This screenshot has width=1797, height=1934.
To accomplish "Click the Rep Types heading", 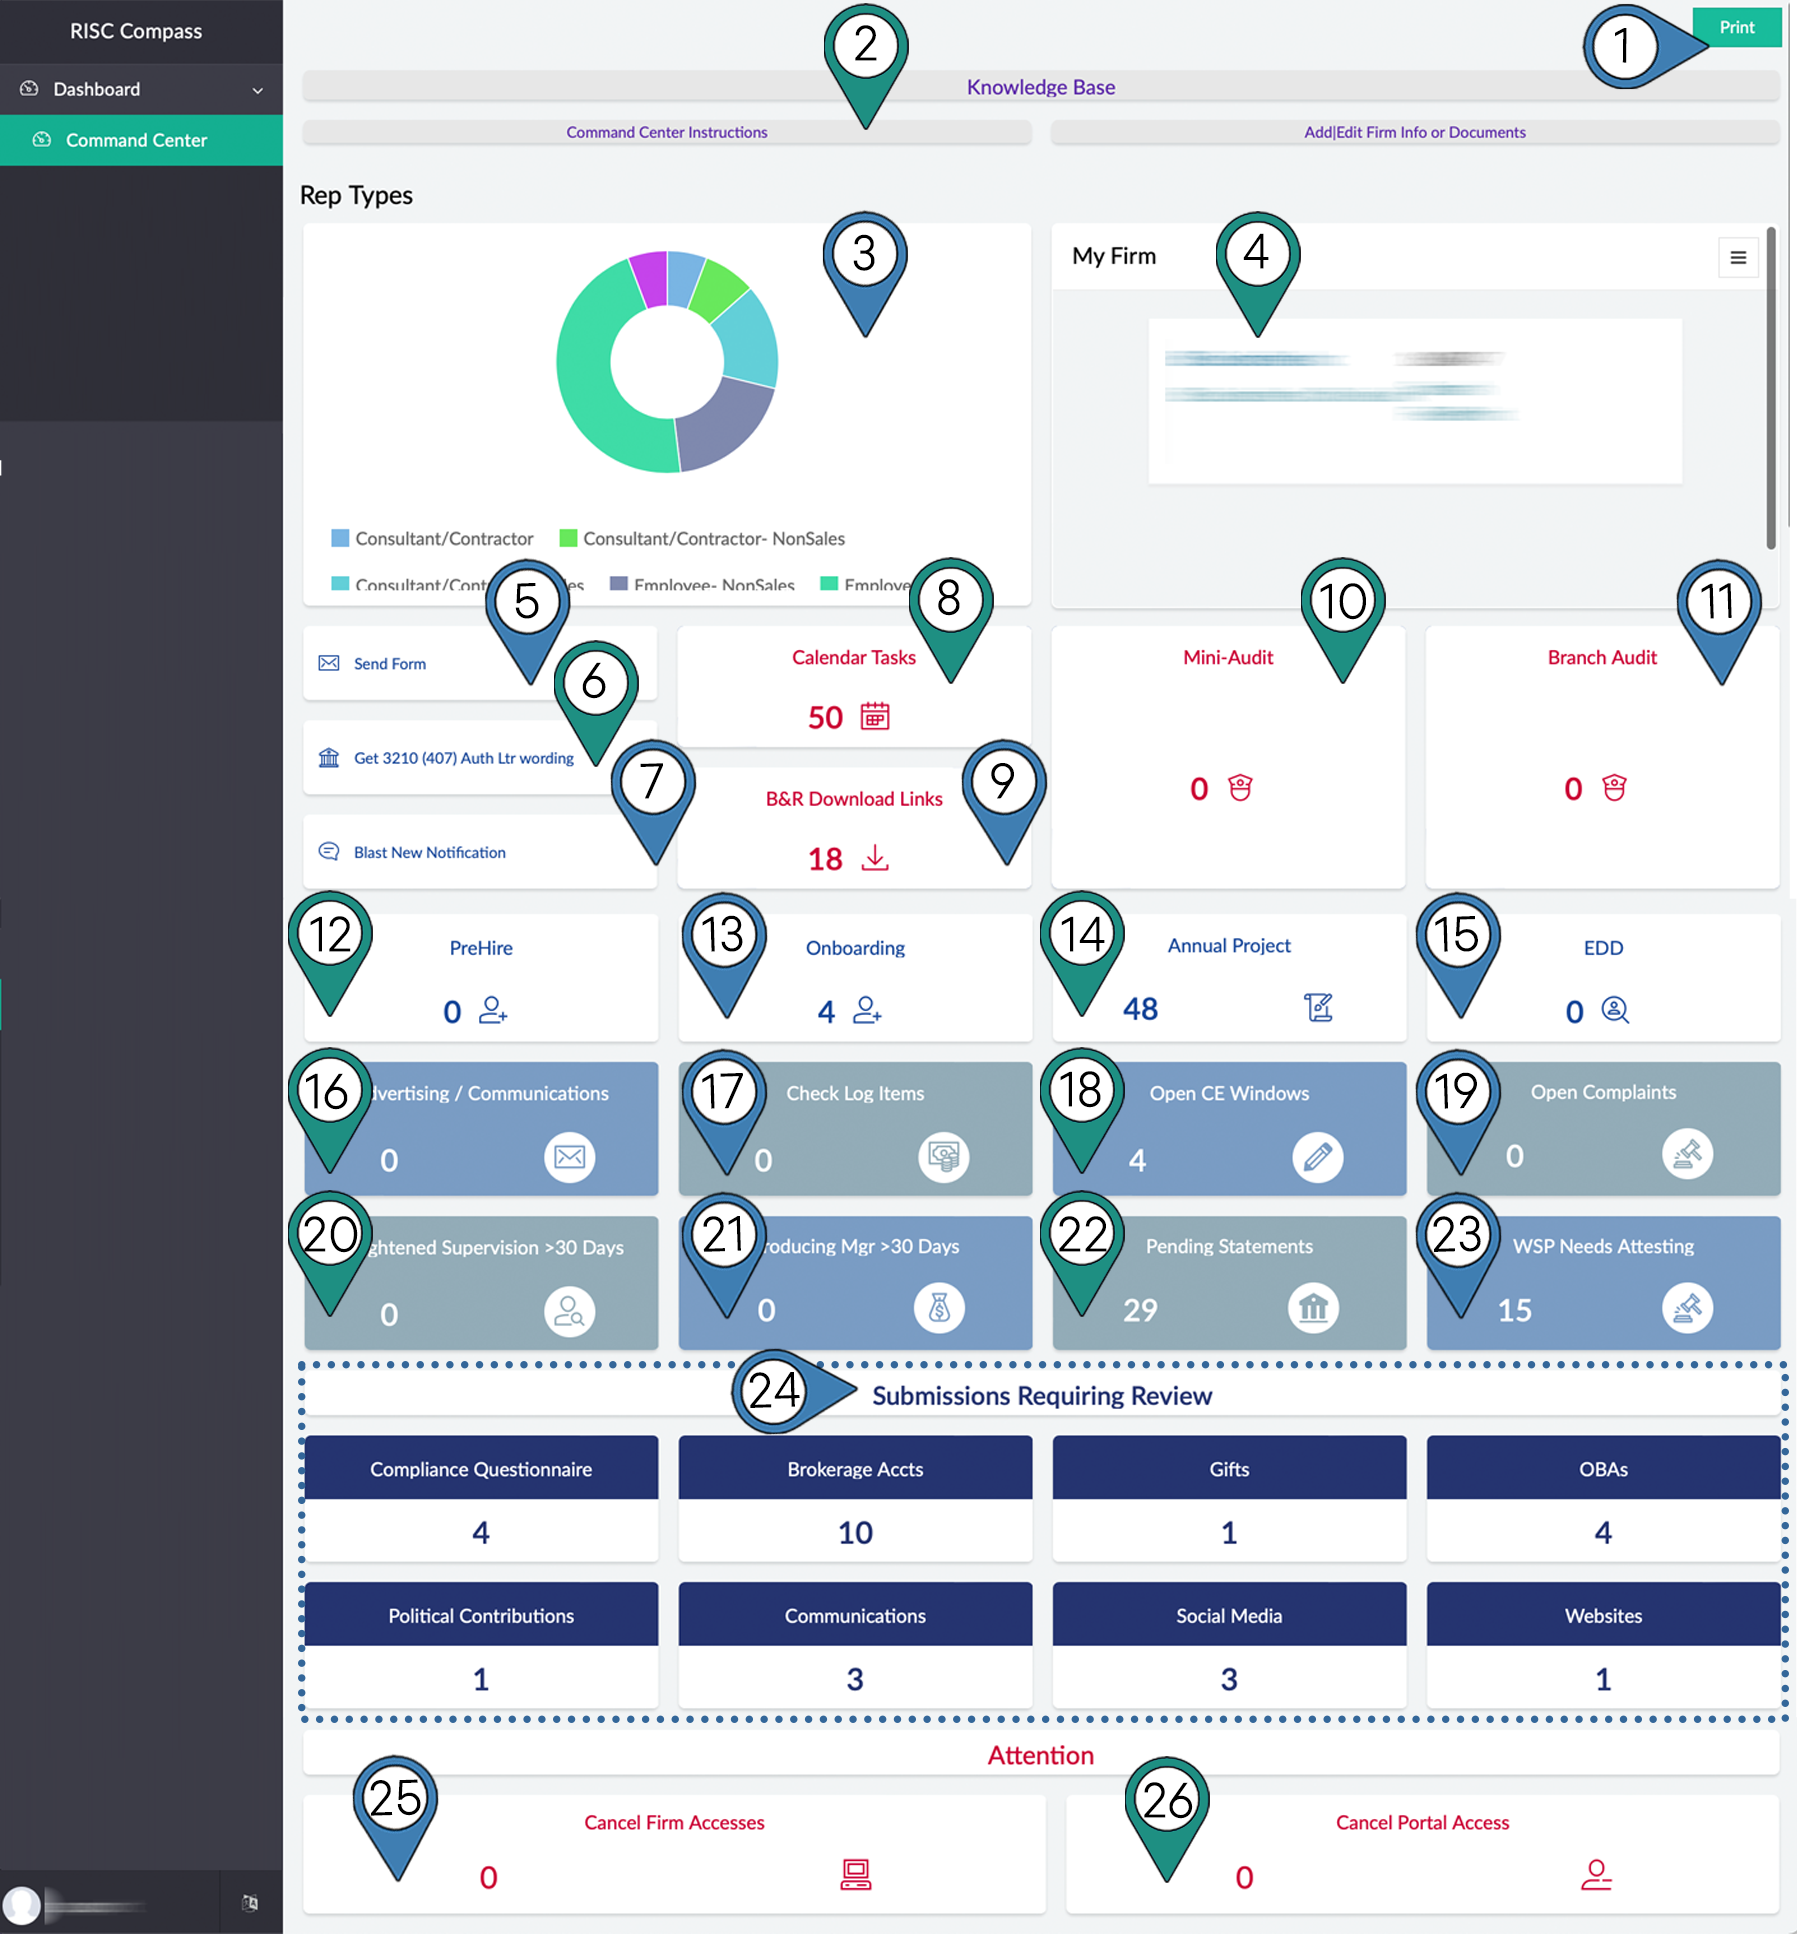I will (x=356, y=195).
